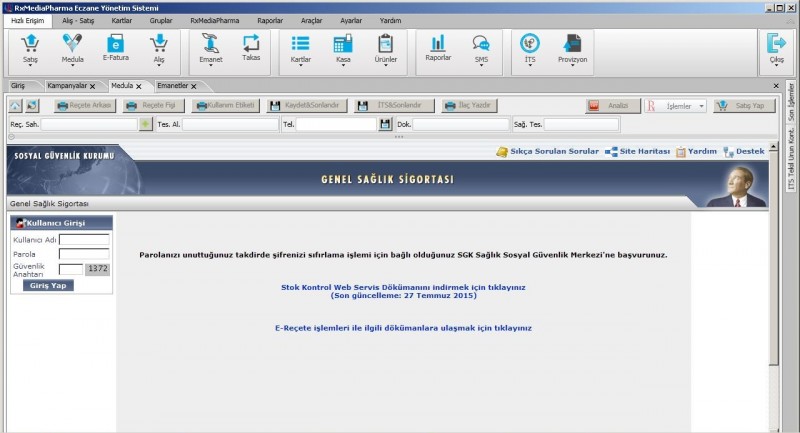Screen dimensions: 800x433
Task: Expand the Satış dropdown in toolbar
Action: click(x=30, y=67)
